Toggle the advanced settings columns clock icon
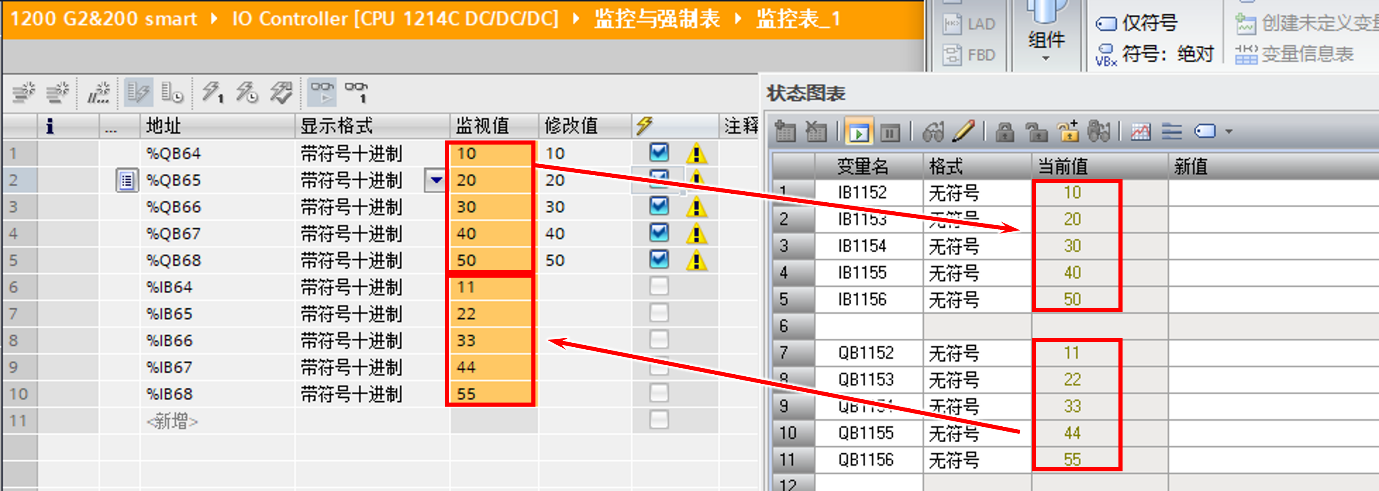The width and height of the screenshot is (1379, 491). click(172, 93)
